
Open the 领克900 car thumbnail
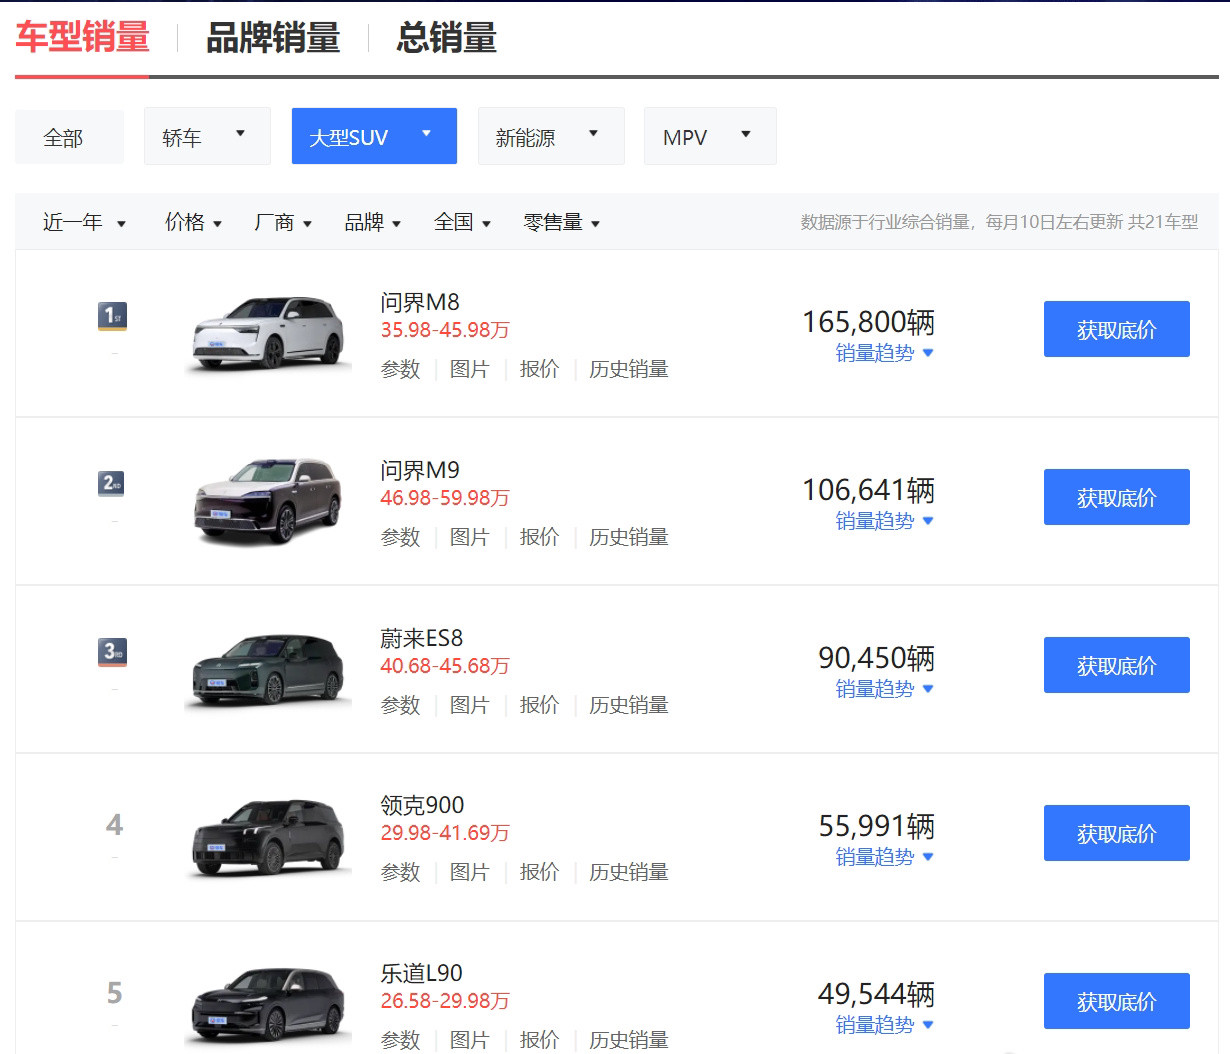[x=268, y=838]
